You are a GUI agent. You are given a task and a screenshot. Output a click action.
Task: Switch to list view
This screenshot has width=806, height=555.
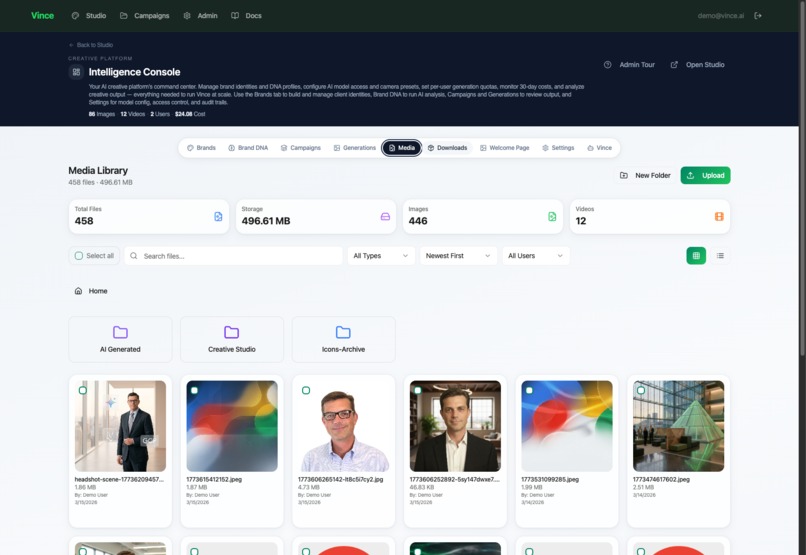coord(720,256)
